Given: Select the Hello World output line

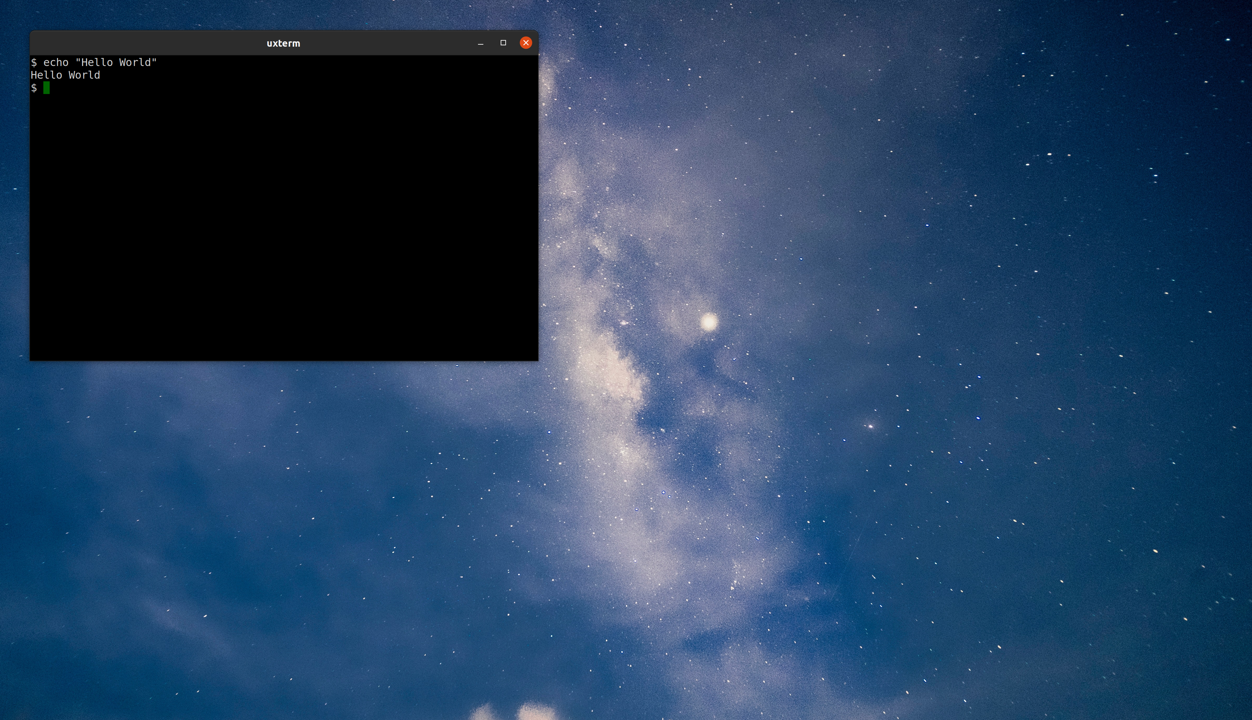Looking at the screenshot, I should tap(65, 75).
